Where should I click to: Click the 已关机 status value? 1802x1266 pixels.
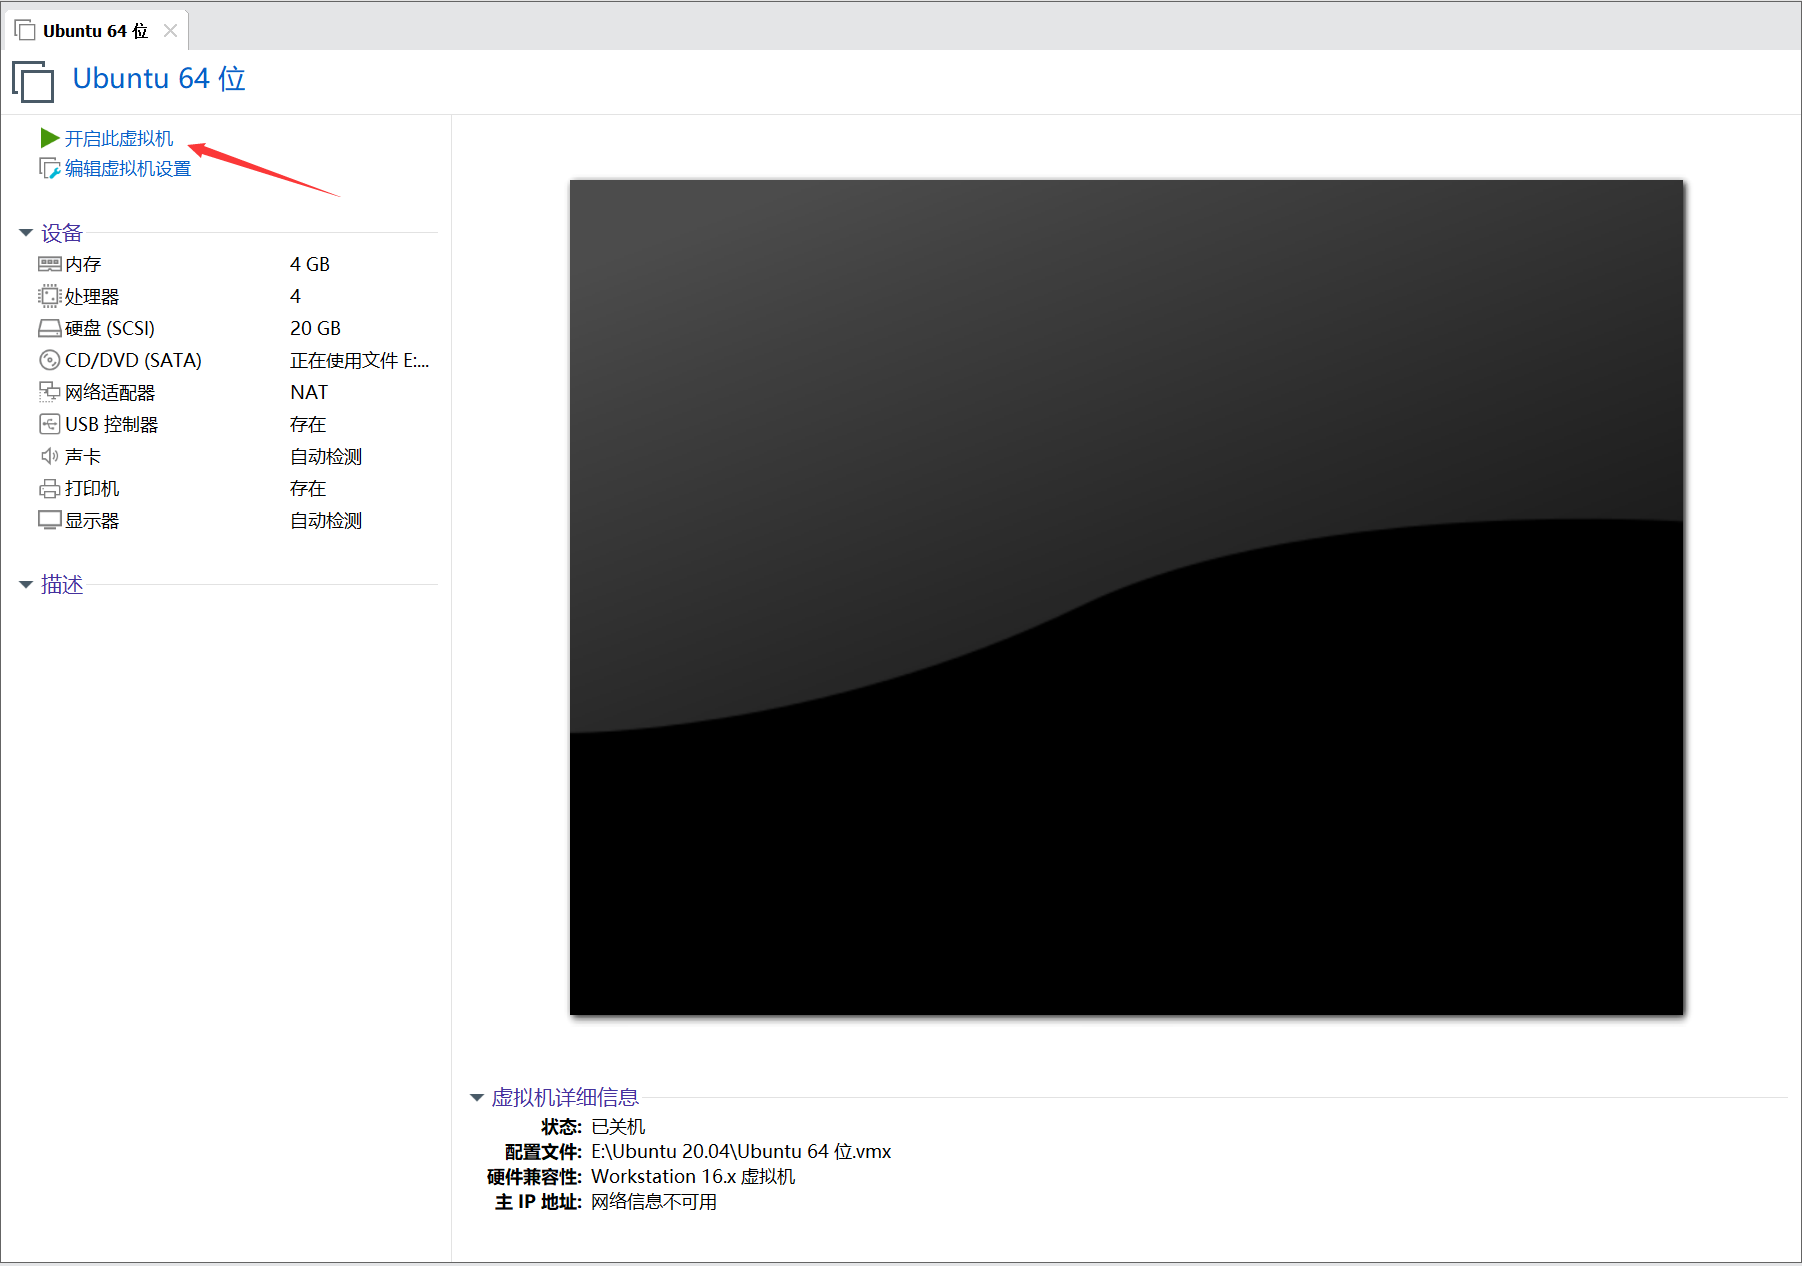click(x=618, y=1126)
